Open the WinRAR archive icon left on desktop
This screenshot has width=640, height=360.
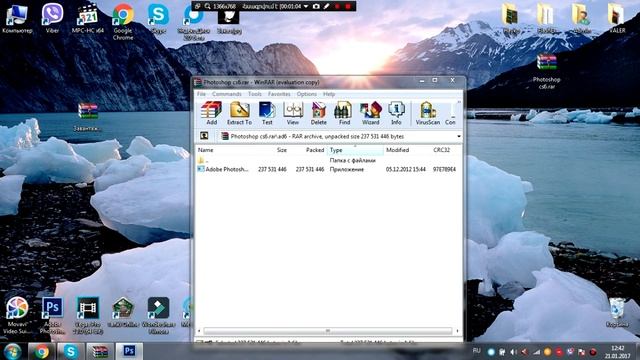point(88,117)
